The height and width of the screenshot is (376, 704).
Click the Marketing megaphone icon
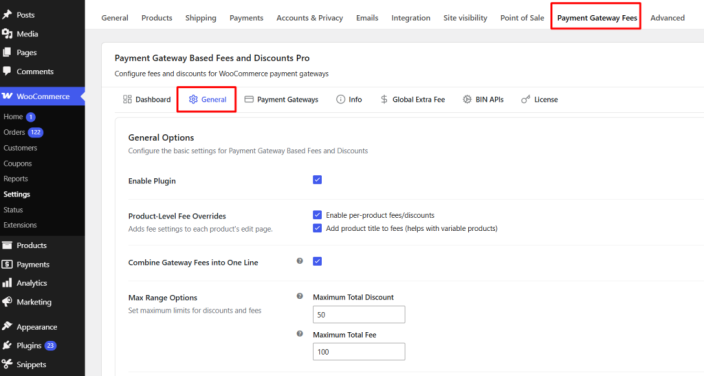click(x=7, y=302)
